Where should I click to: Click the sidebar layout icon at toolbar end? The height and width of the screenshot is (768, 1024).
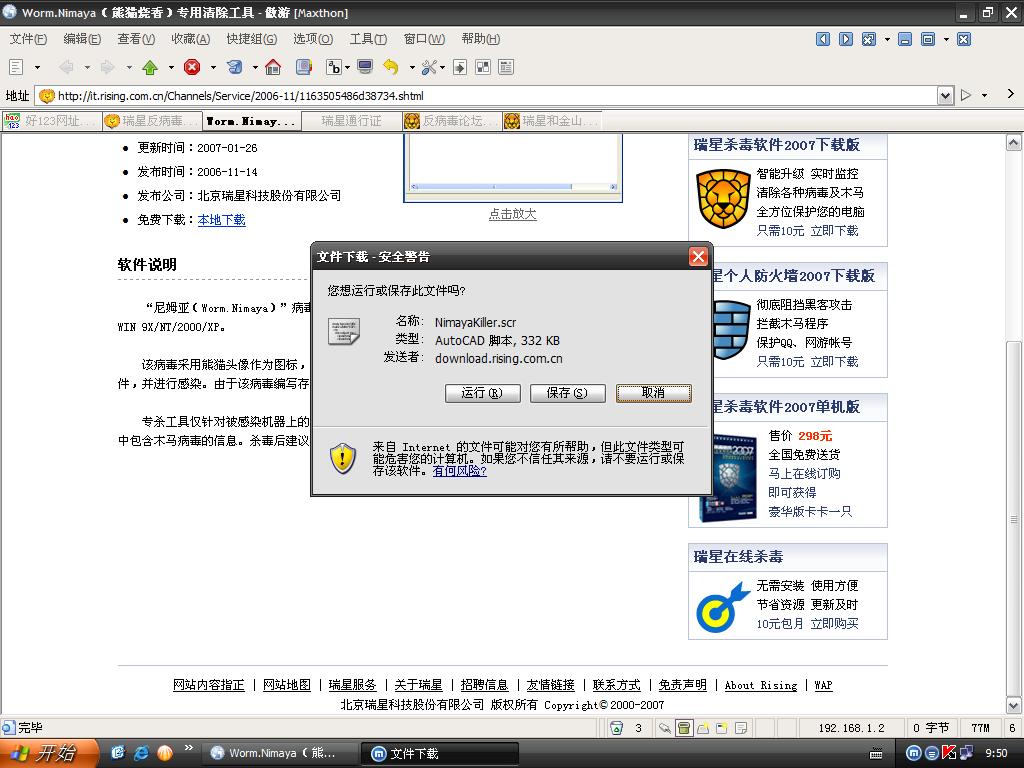tap(505, 67)
